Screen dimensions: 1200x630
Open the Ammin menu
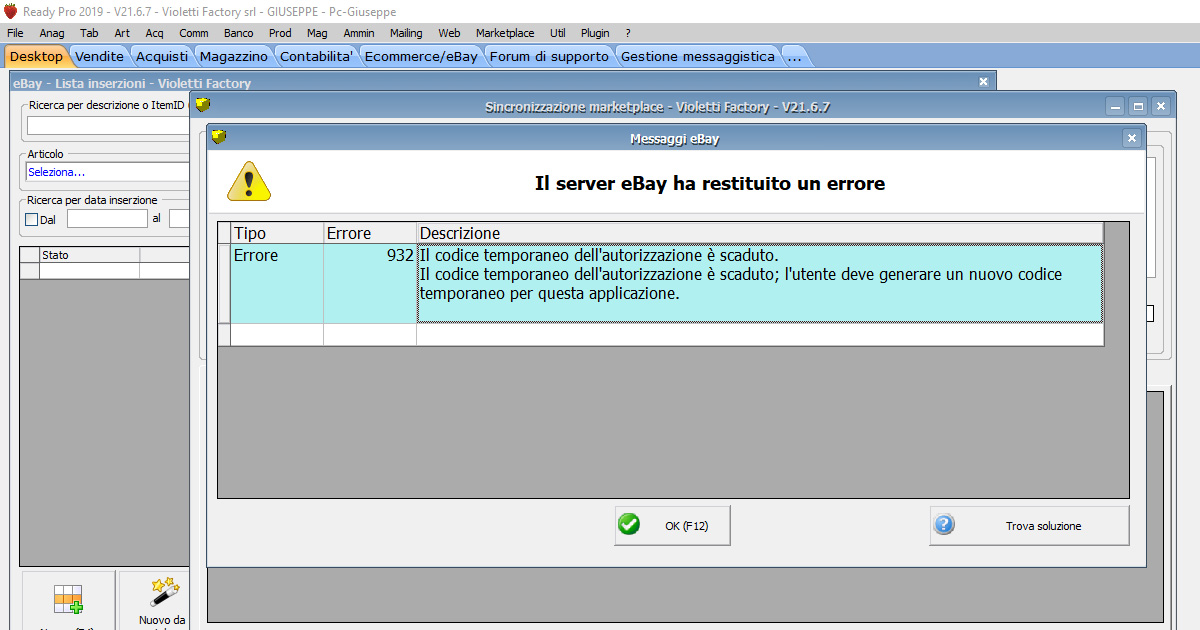(x=359, y=33)
